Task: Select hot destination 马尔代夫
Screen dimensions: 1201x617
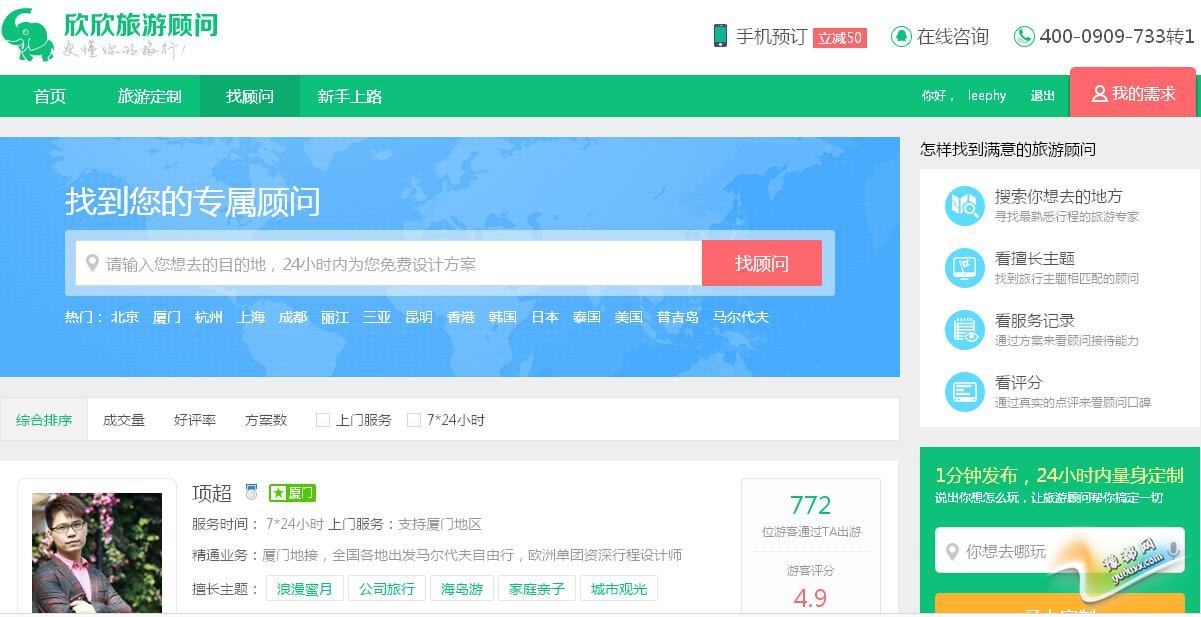Action: (x=740, y=317)
